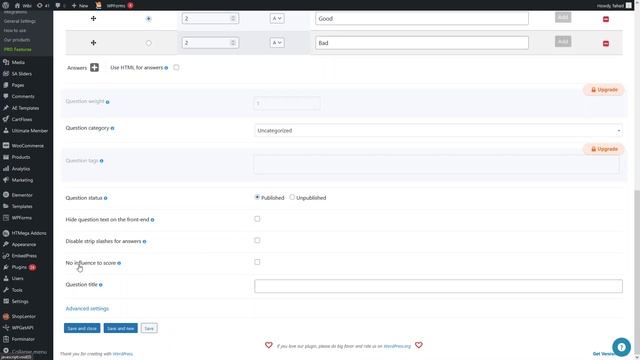Edit the Good answer text field
Viewport: 640px width, 360px height.
pos(422,18)
